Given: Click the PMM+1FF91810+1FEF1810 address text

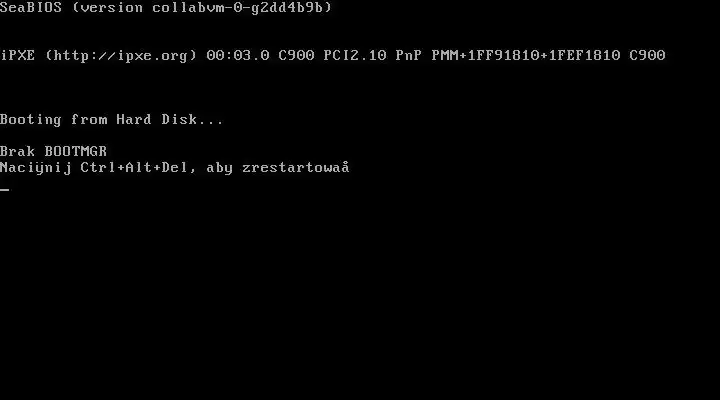Looking at the screenshot, I should coord(526,56).
